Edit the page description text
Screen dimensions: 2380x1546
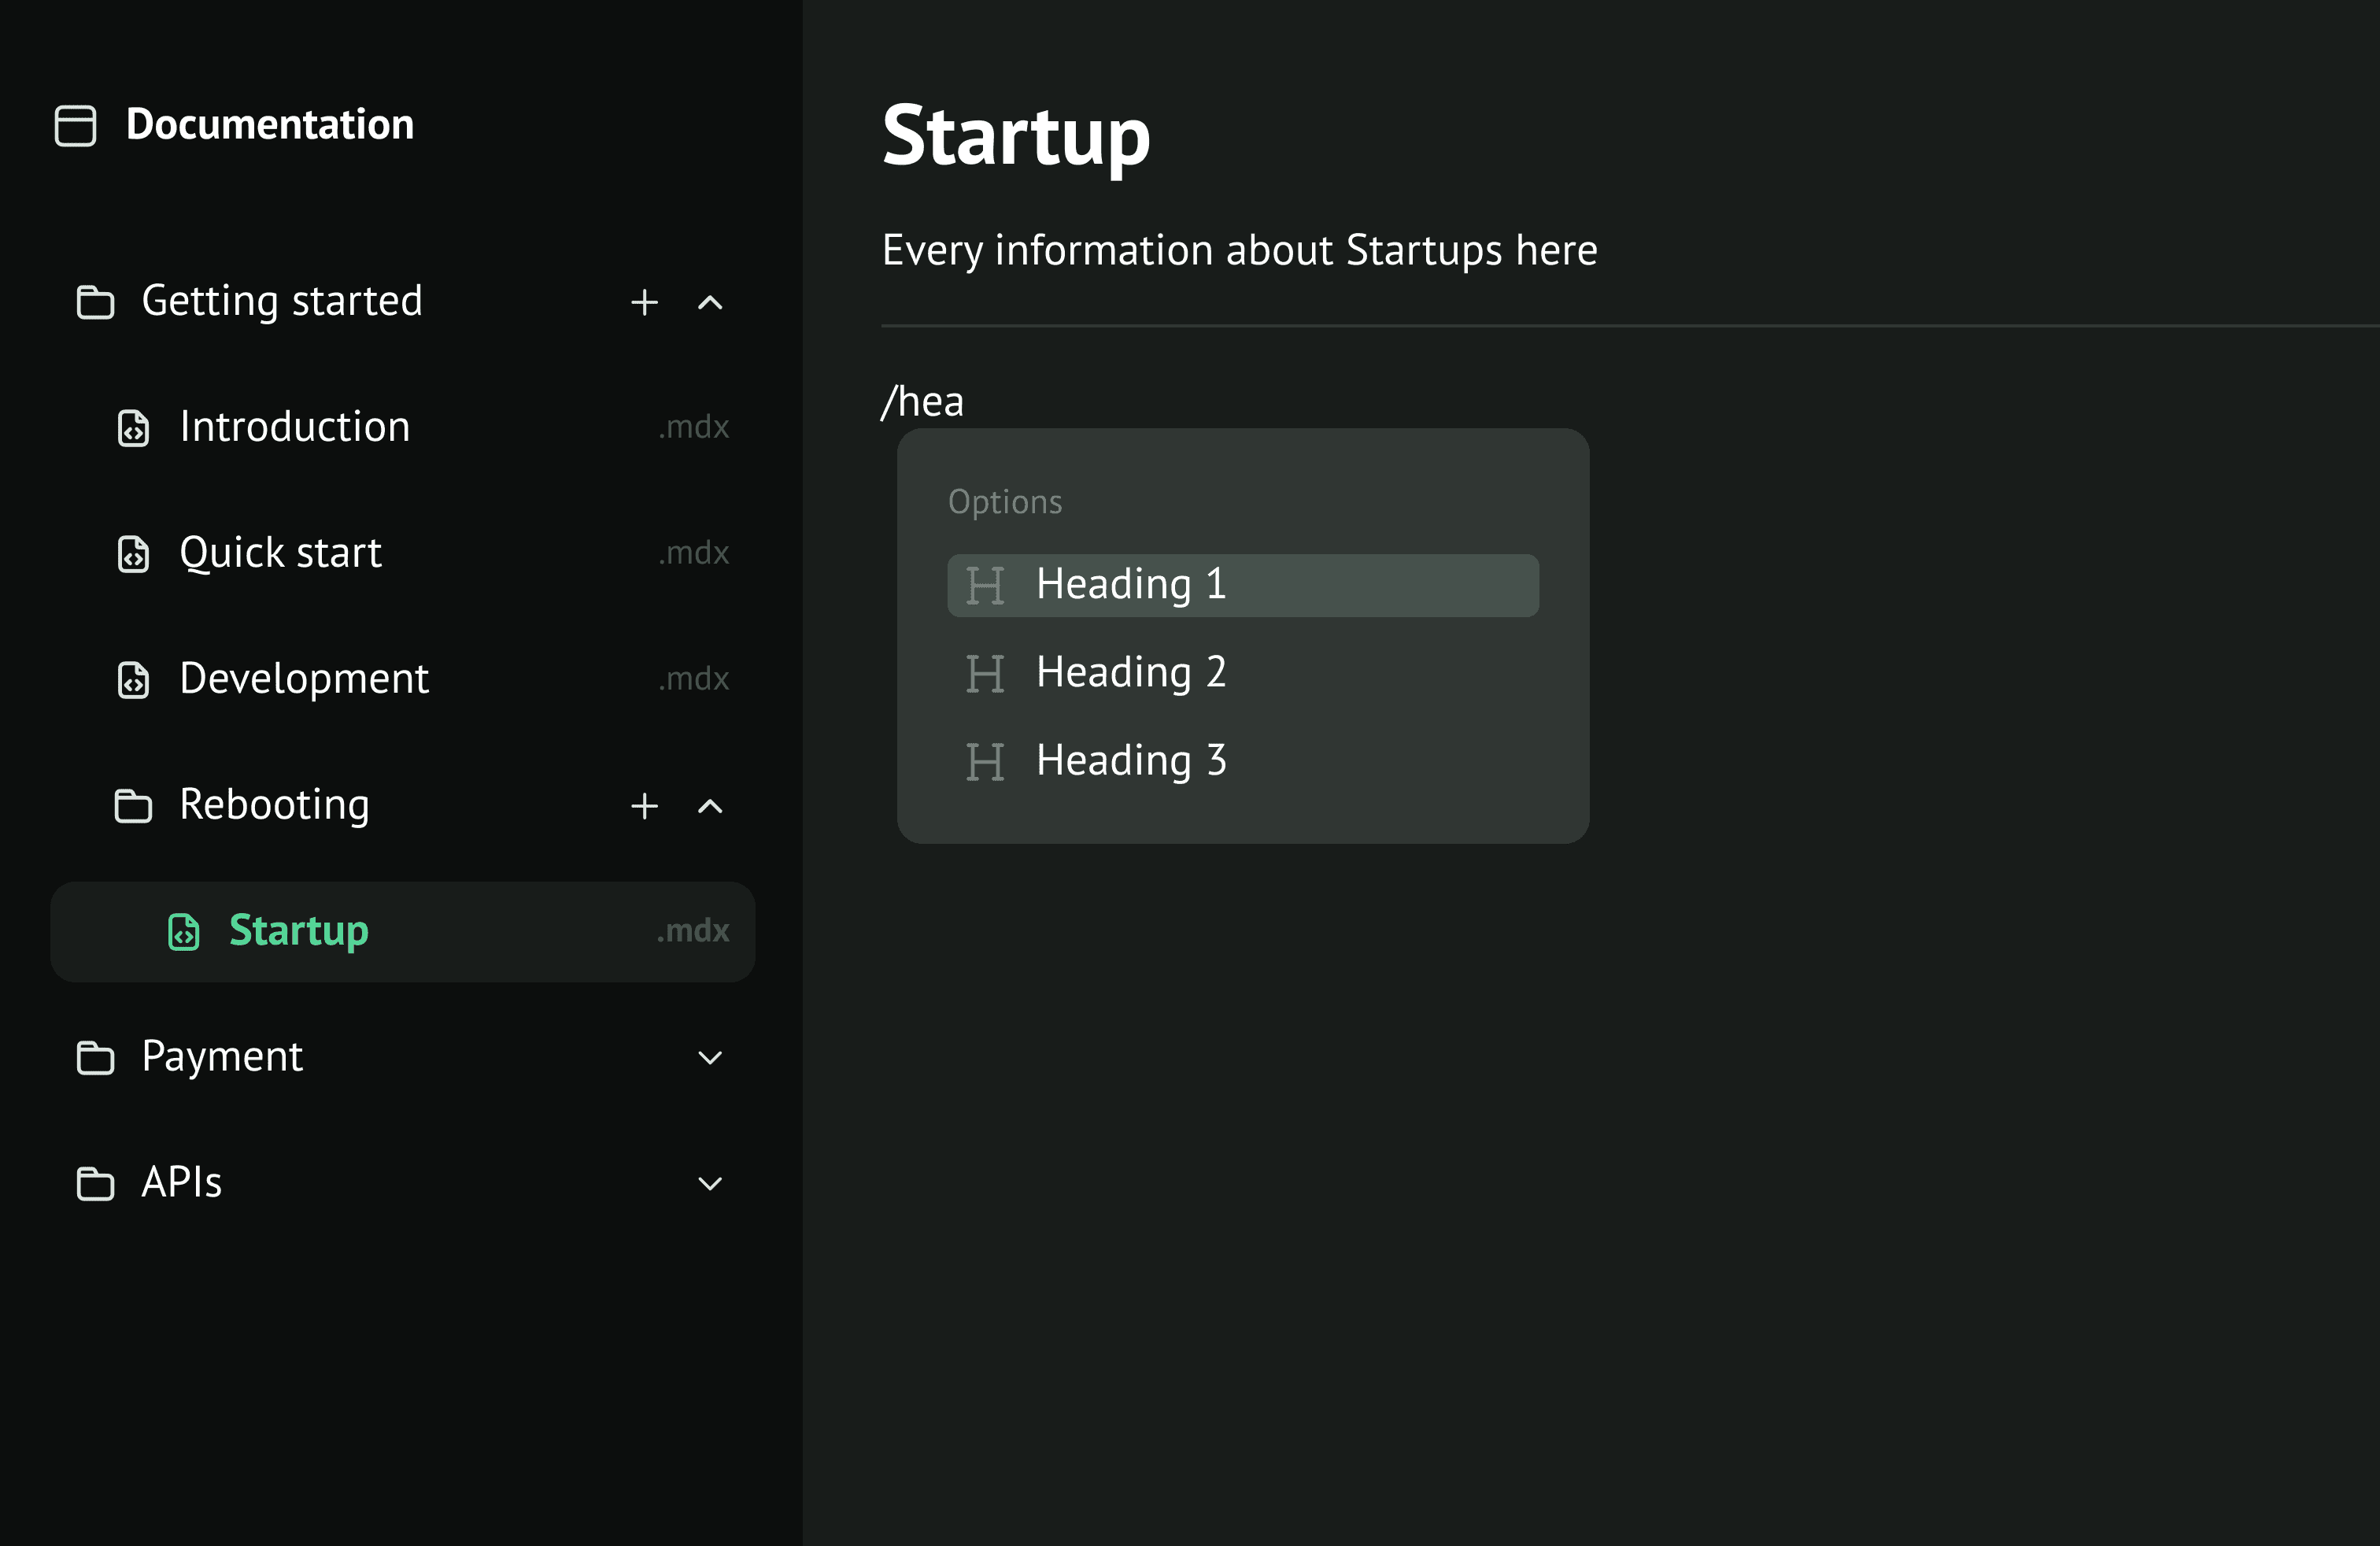point(1238,250)
